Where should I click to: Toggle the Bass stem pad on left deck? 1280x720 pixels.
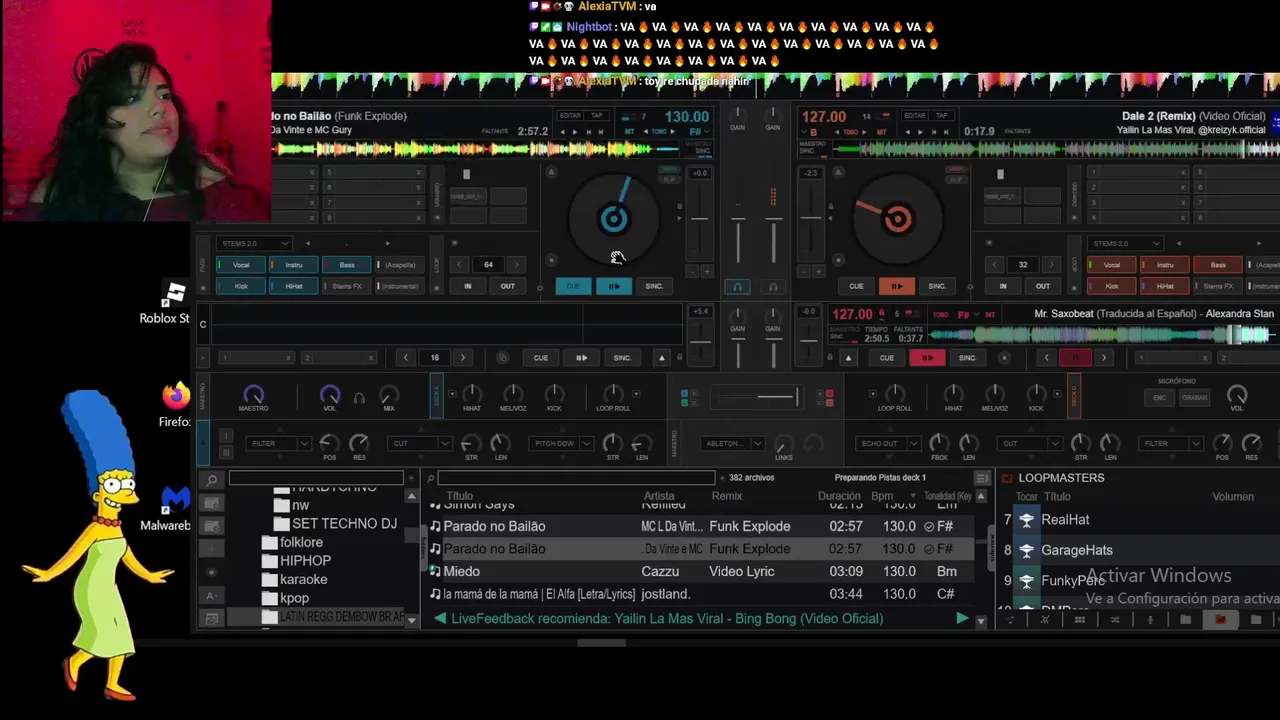(x=346, y=265)
